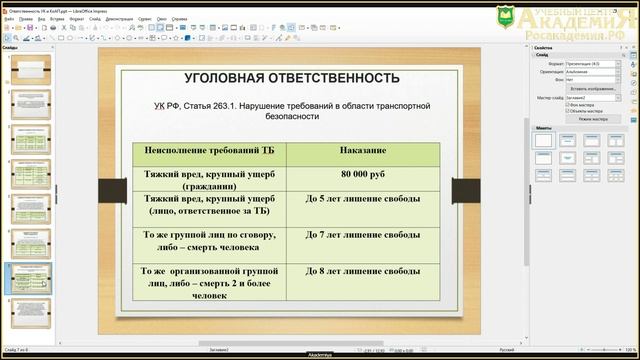Screen dimensions: 640x360
Task: Open the Формат menu
Action: tap(77, 19)
